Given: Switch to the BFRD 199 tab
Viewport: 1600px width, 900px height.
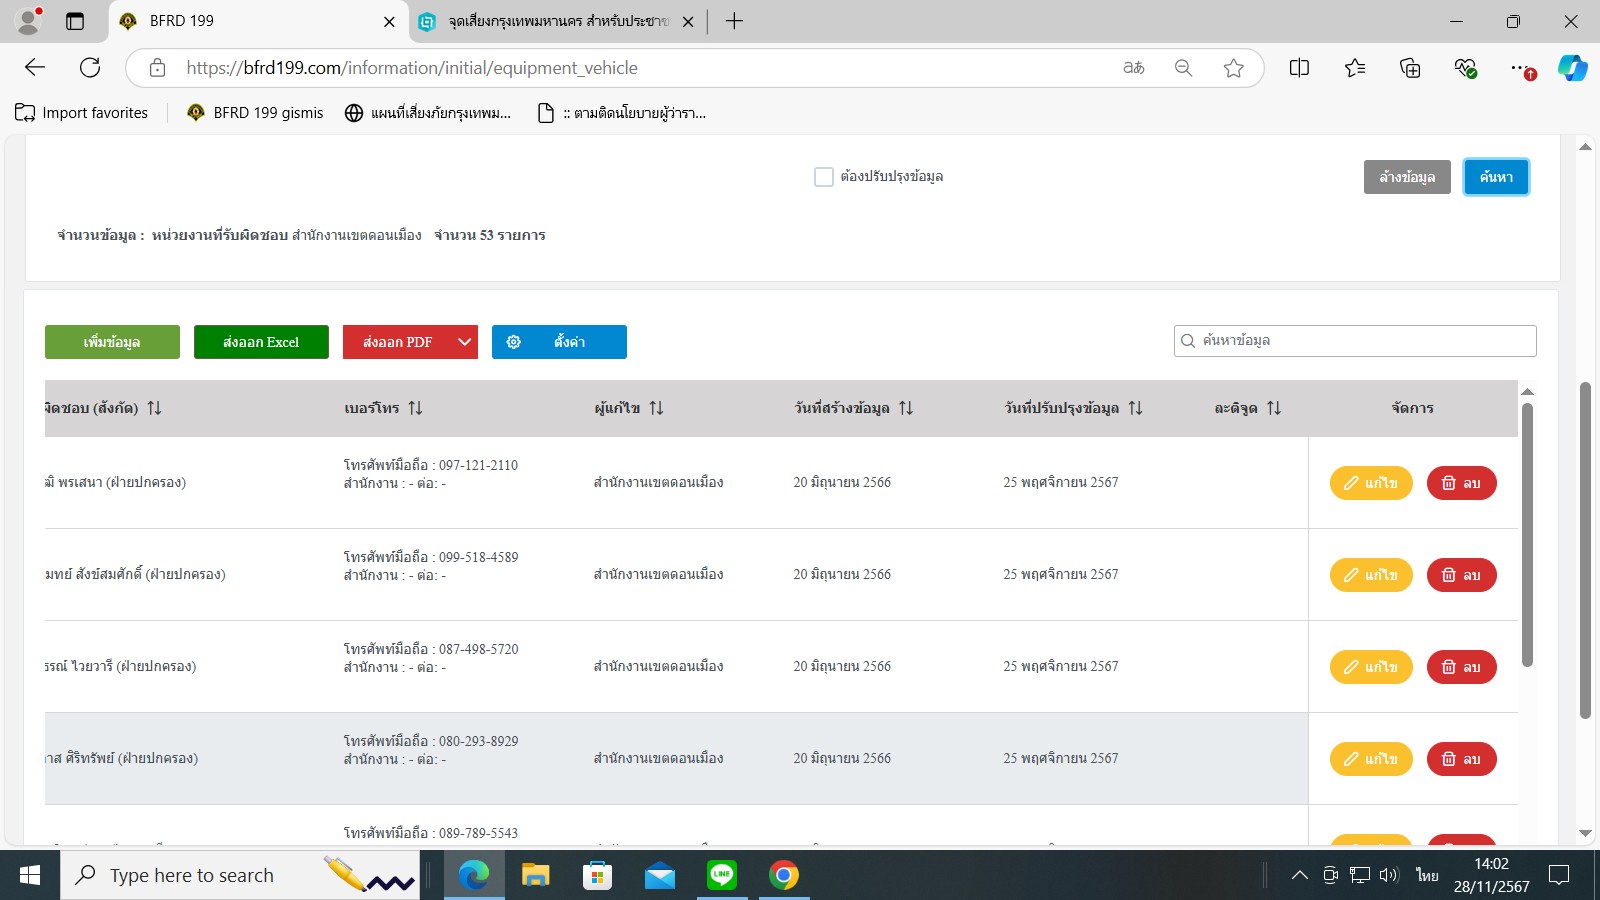Looking at the screenshot, I should click(250, 21).
